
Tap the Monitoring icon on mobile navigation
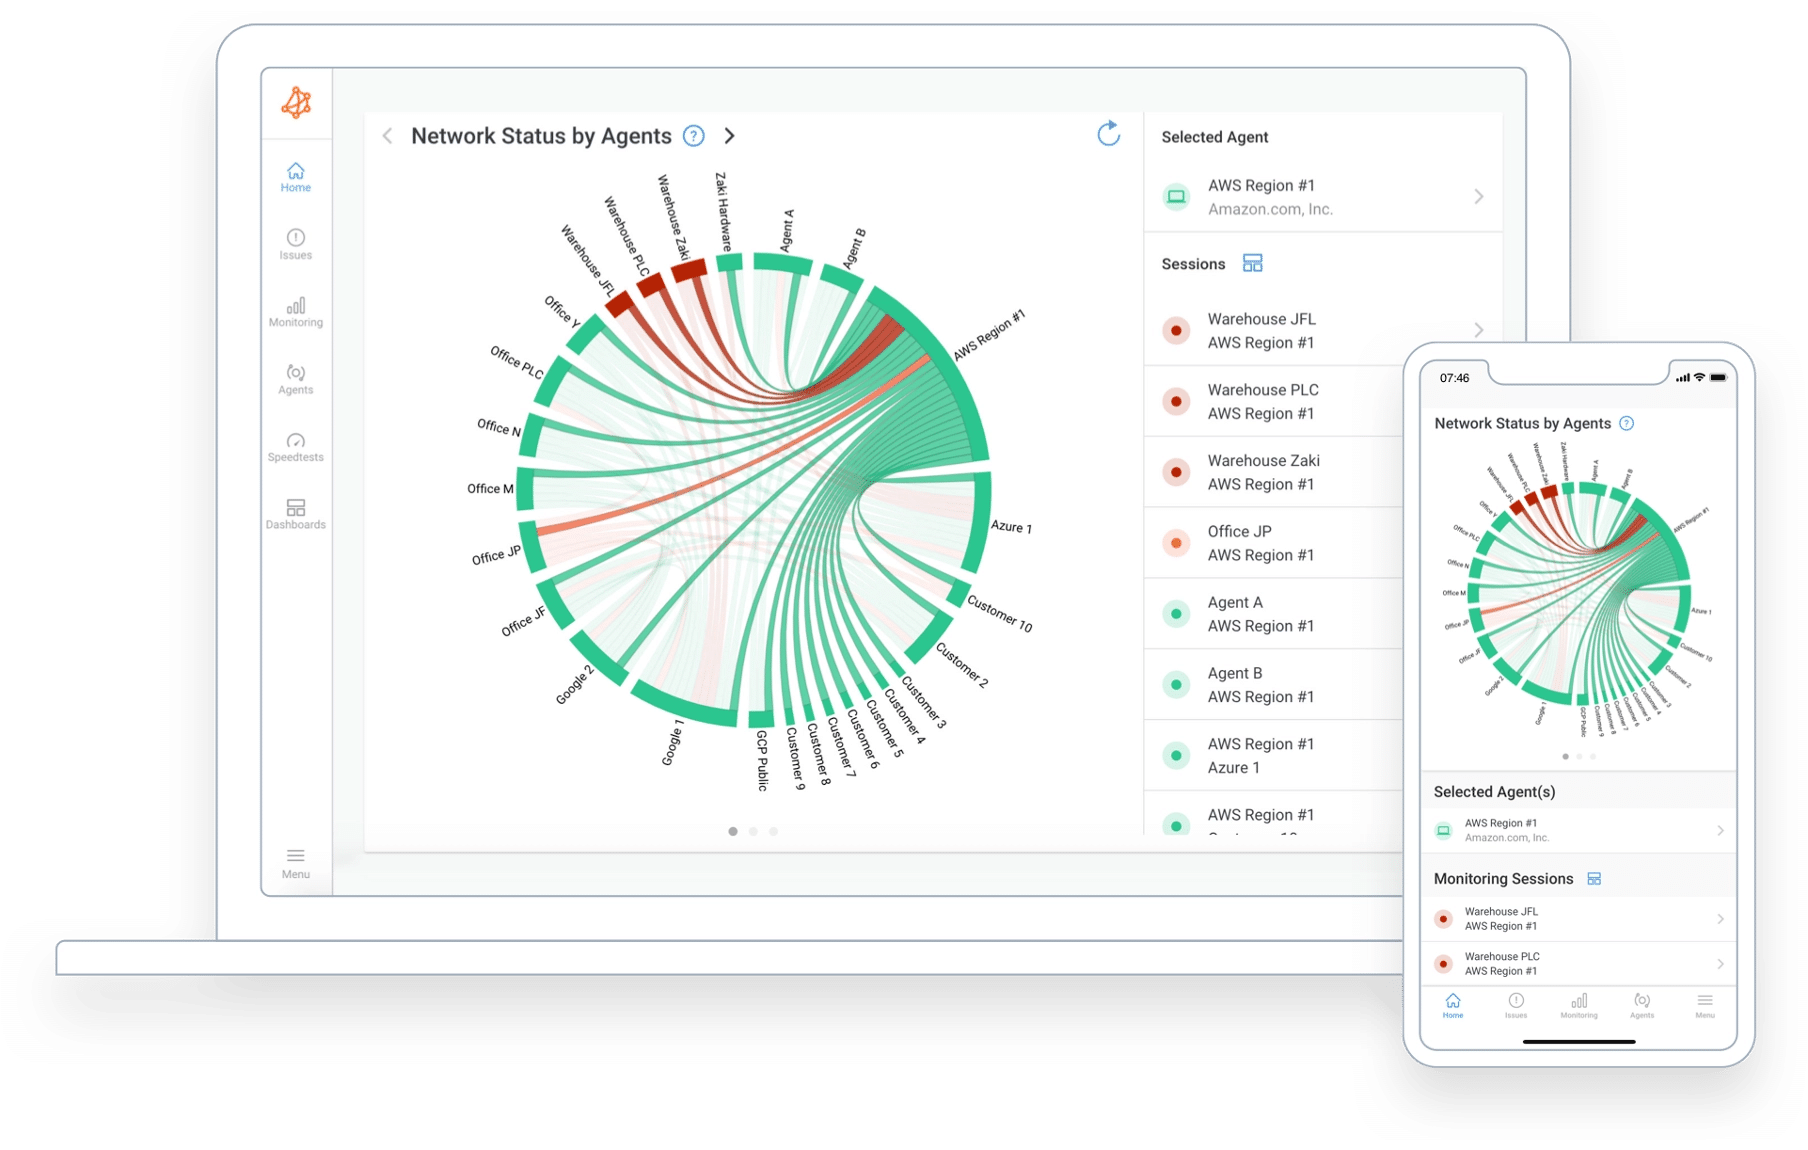point(1578,1005)
